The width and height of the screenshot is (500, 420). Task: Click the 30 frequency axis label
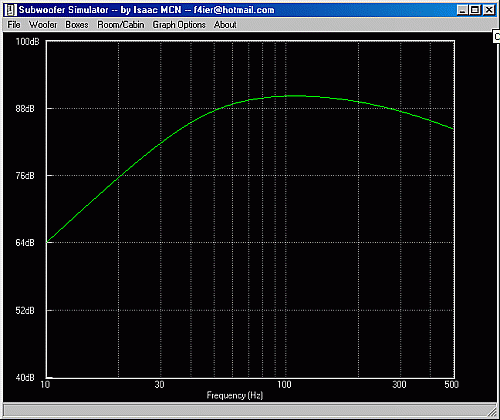pyautogui.click(x=159, y=385)
